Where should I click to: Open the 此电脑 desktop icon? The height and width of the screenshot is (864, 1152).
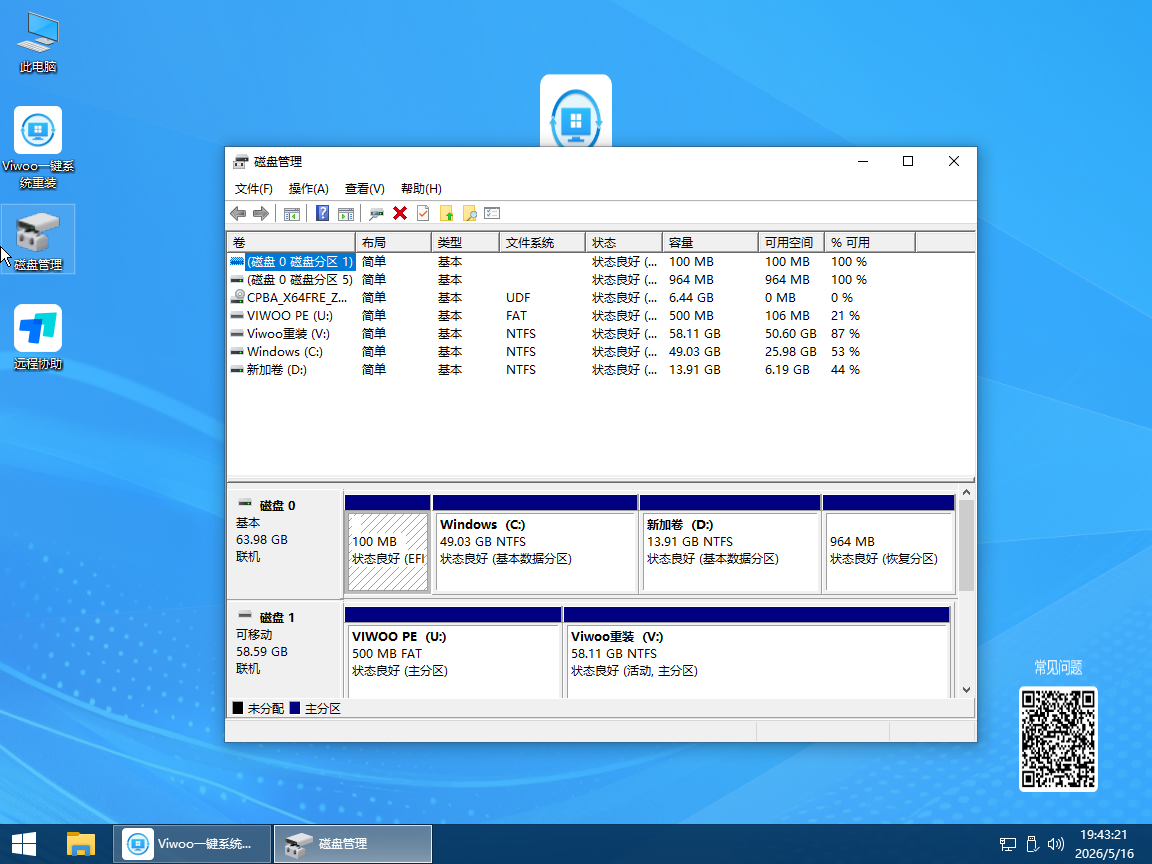click(38, 43)
